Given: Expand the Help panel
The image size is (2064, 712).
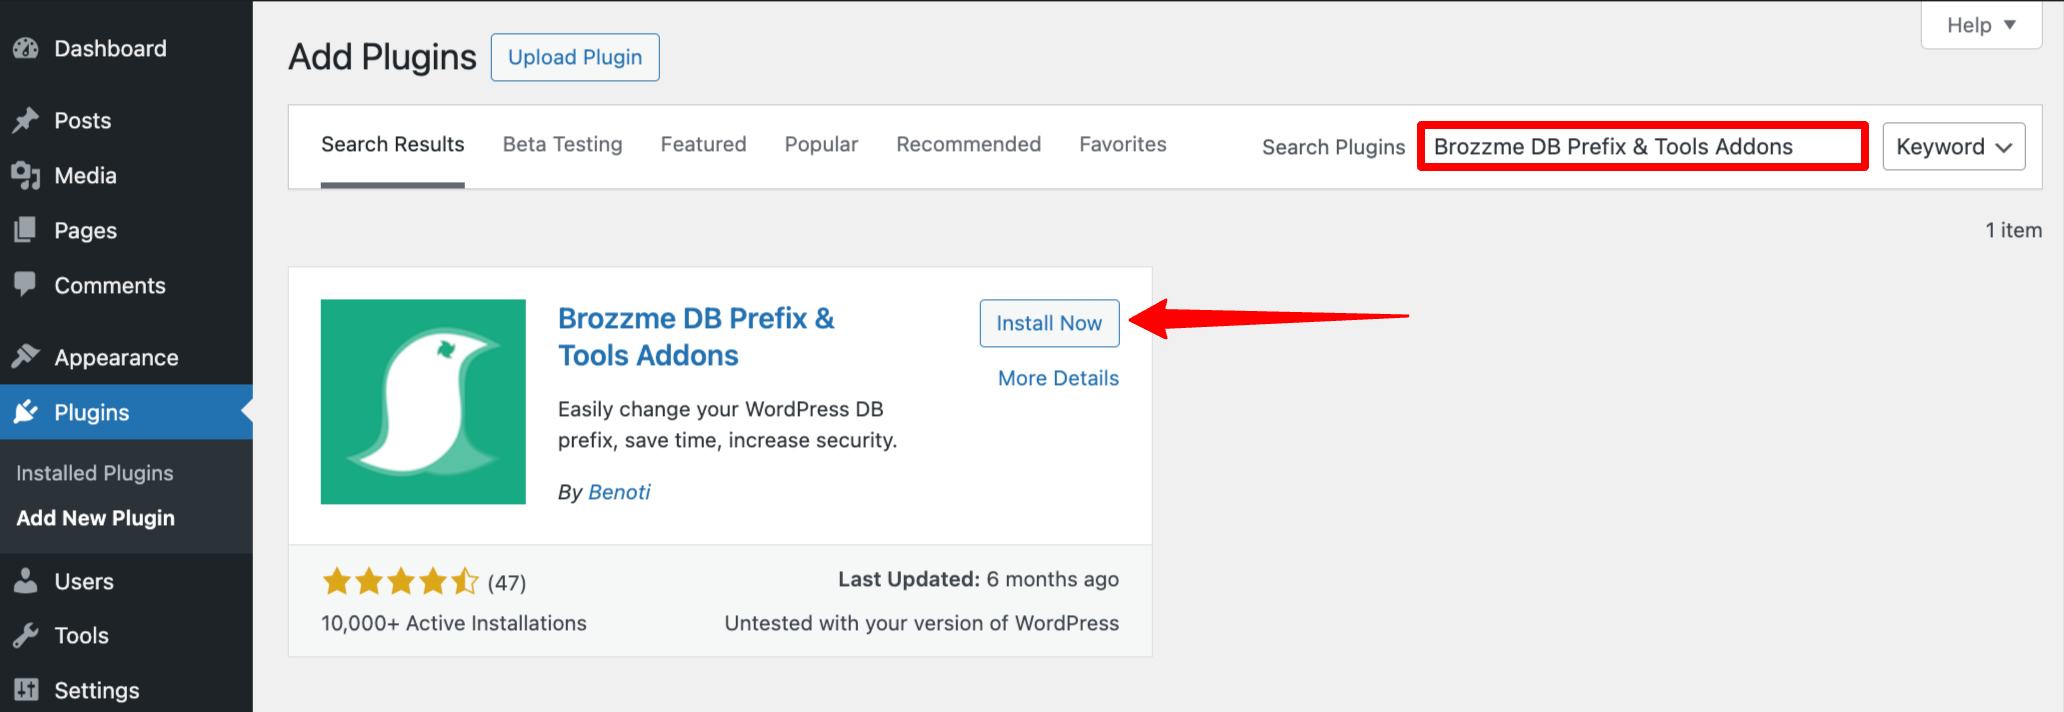Looking at the screenshot, I should pyautogui.click(x=1980, y=25).
